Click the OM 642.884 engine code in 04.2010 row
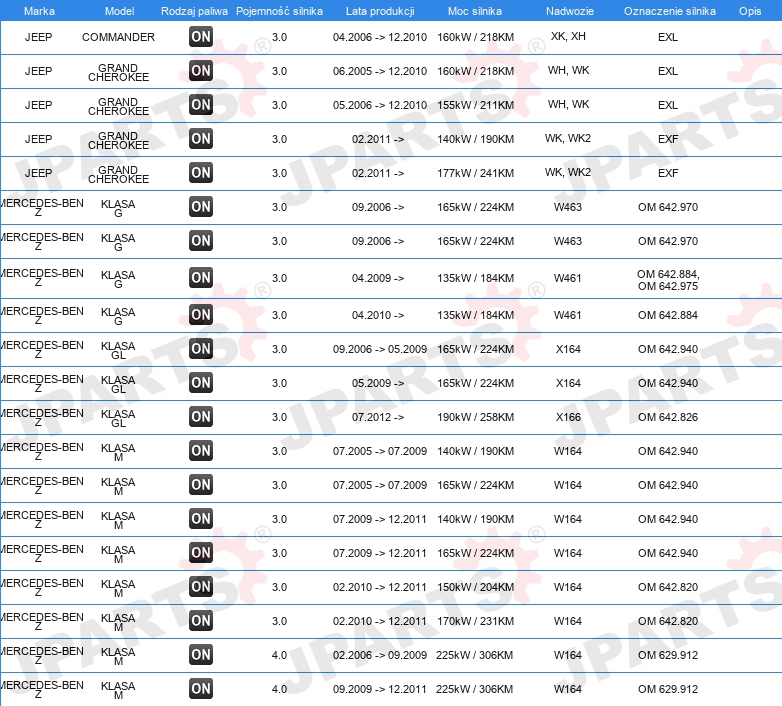782x706 pixels. [x=668, y=315]
